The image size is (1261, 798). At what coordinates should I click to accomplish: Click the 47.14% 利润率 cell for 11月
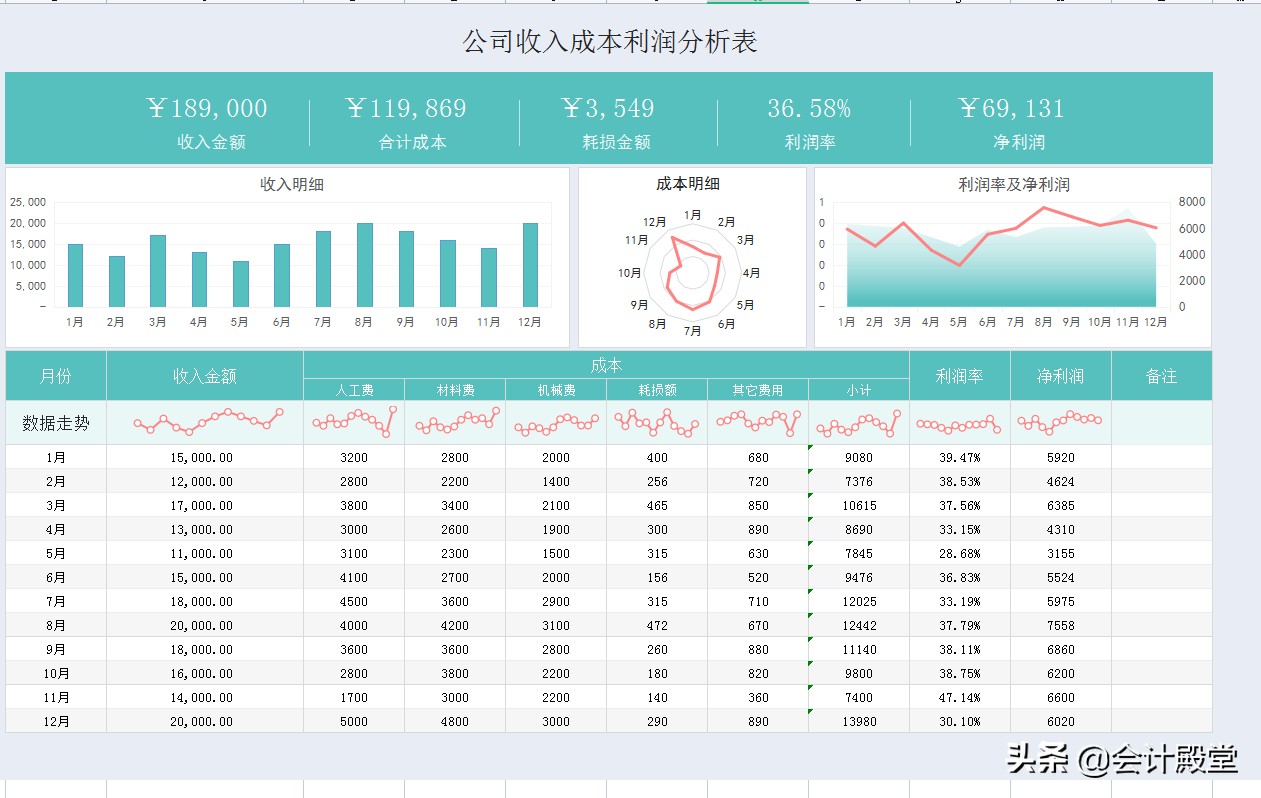coord(958,697)
